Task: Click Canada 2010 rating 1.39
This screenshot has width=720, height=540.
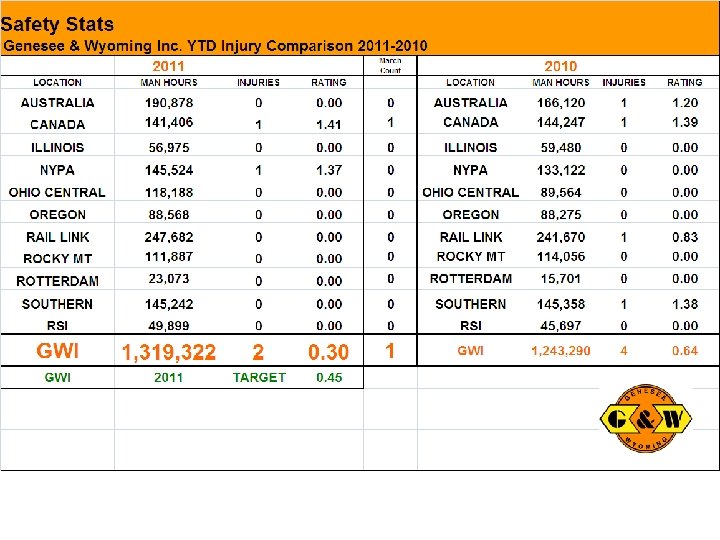Action: coord(685,123)
